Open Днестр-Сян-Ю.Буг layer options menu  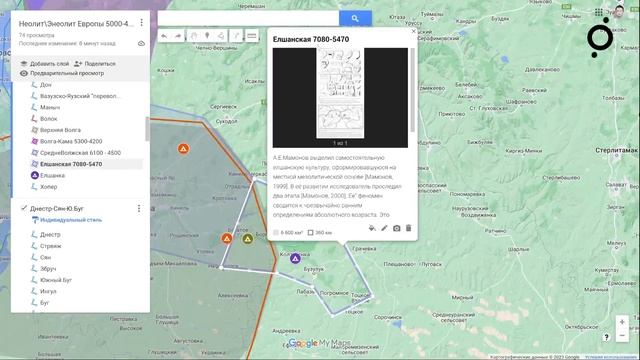(x=139, y=209)
